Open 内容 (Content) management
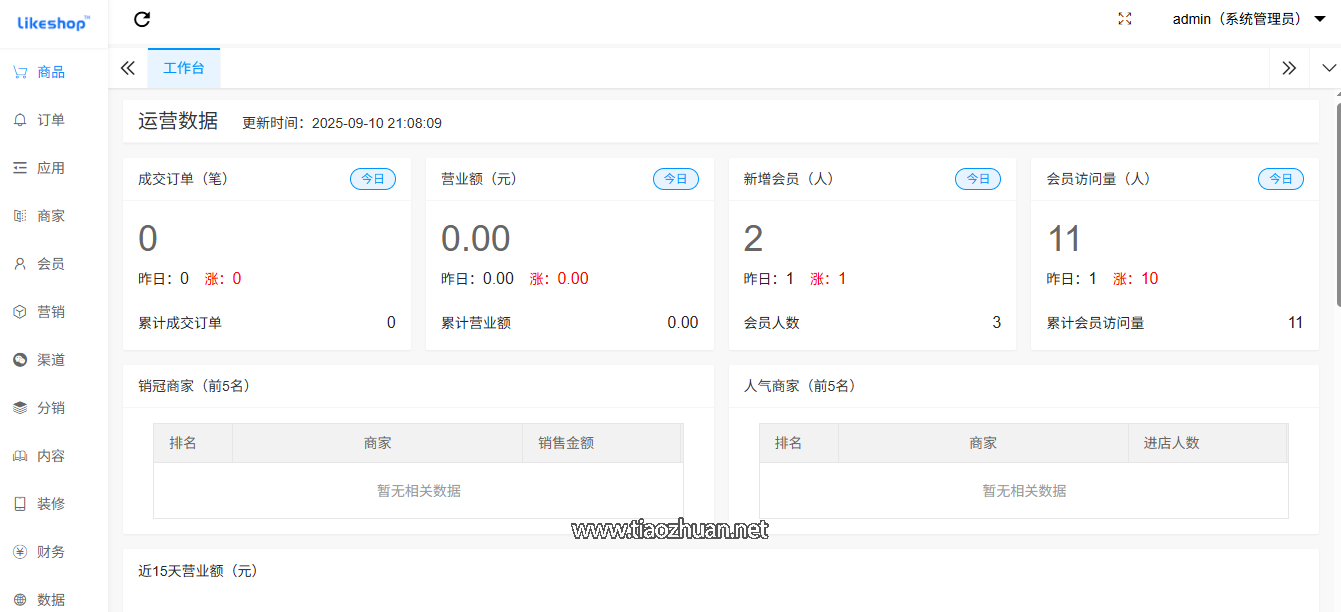The image size is (1341, 612). (x=49, y=455)
